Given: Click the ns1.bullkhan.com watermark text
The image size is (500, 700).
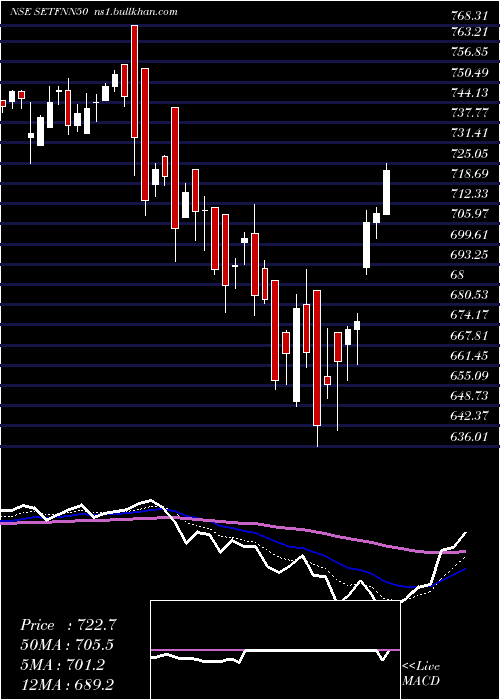Looking at the screenshot, I should click(x=138, y=12).
